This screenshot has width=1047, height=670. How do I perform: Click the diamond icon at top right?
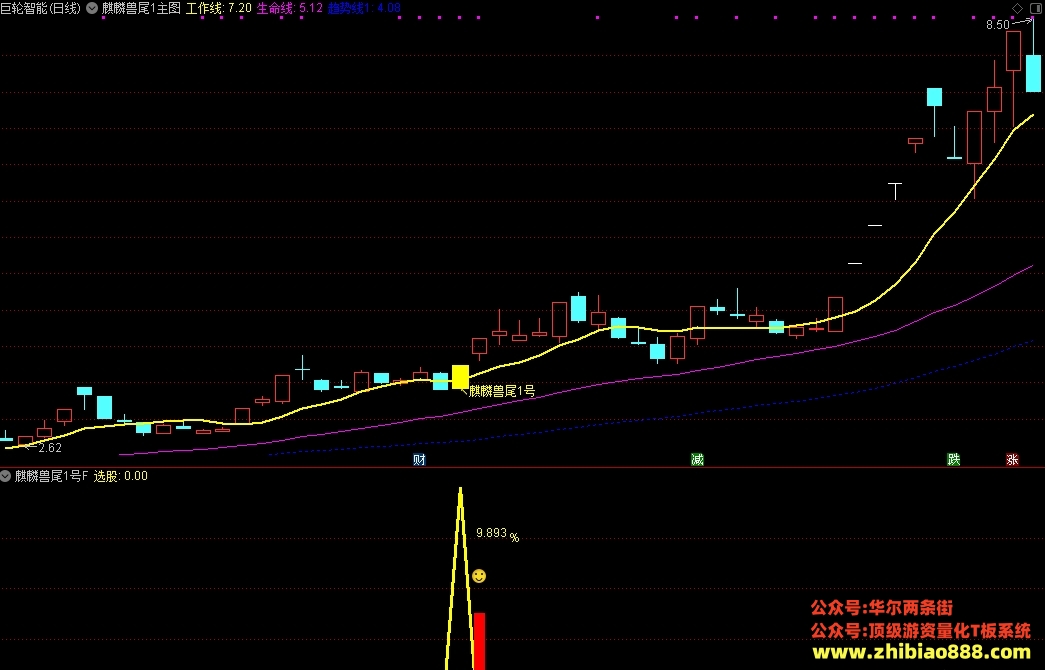click(1018, 8)
